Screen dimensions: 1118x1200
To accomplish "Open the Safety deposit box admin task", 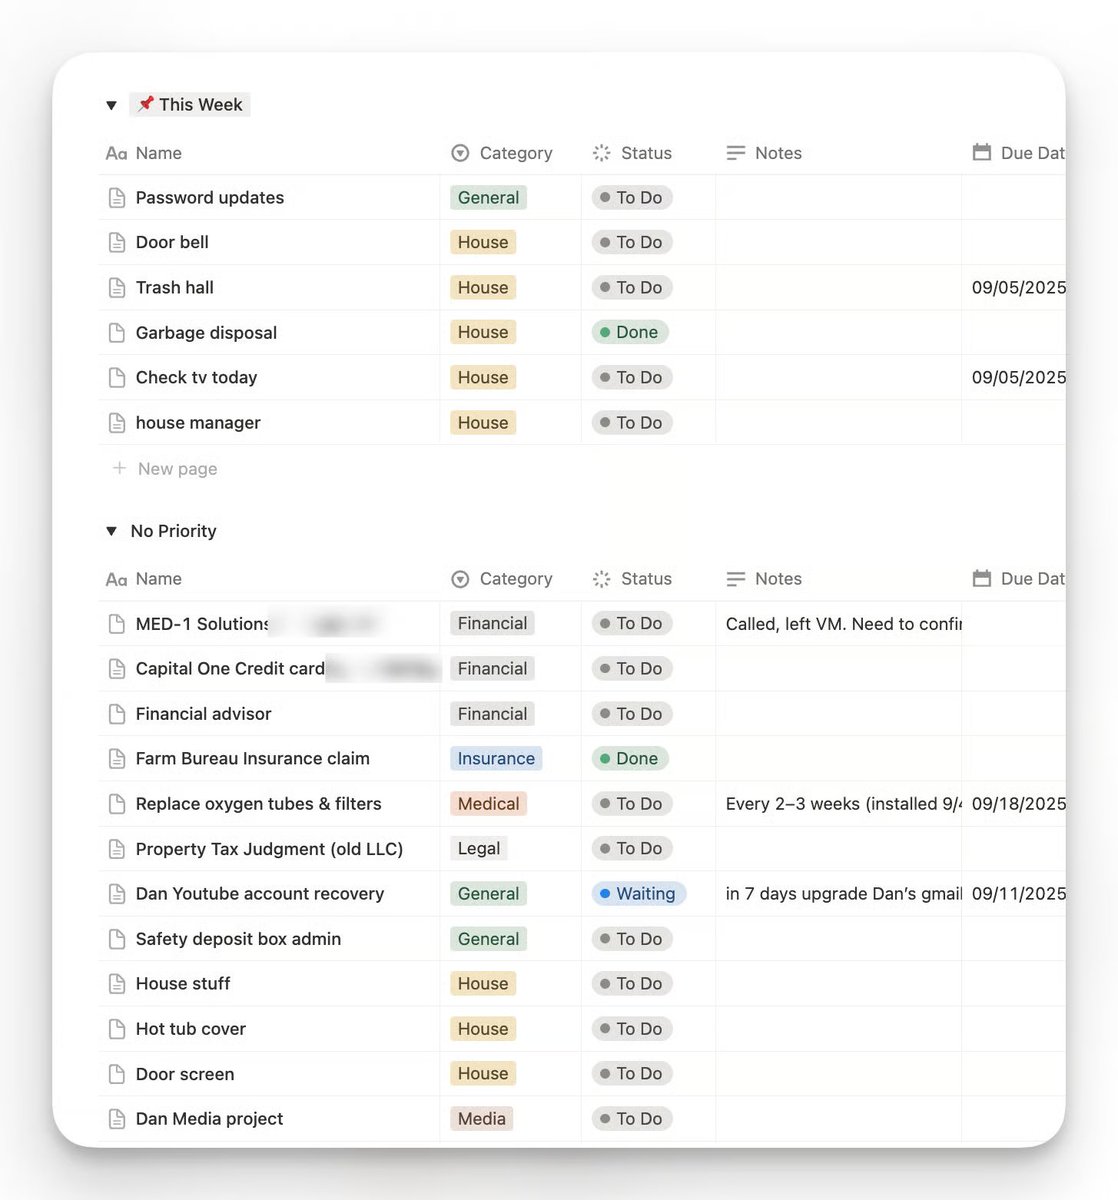I will [x=238, y=939].
